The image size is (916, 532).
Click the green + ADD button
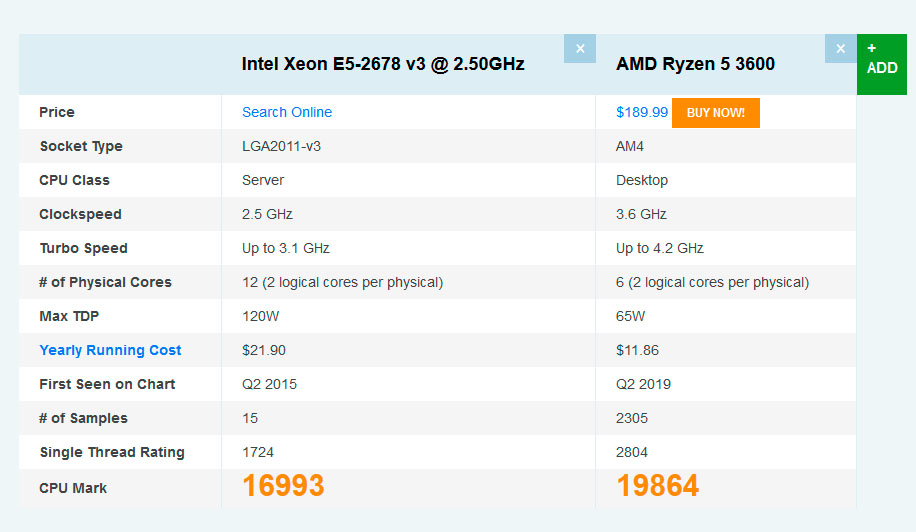881,64
